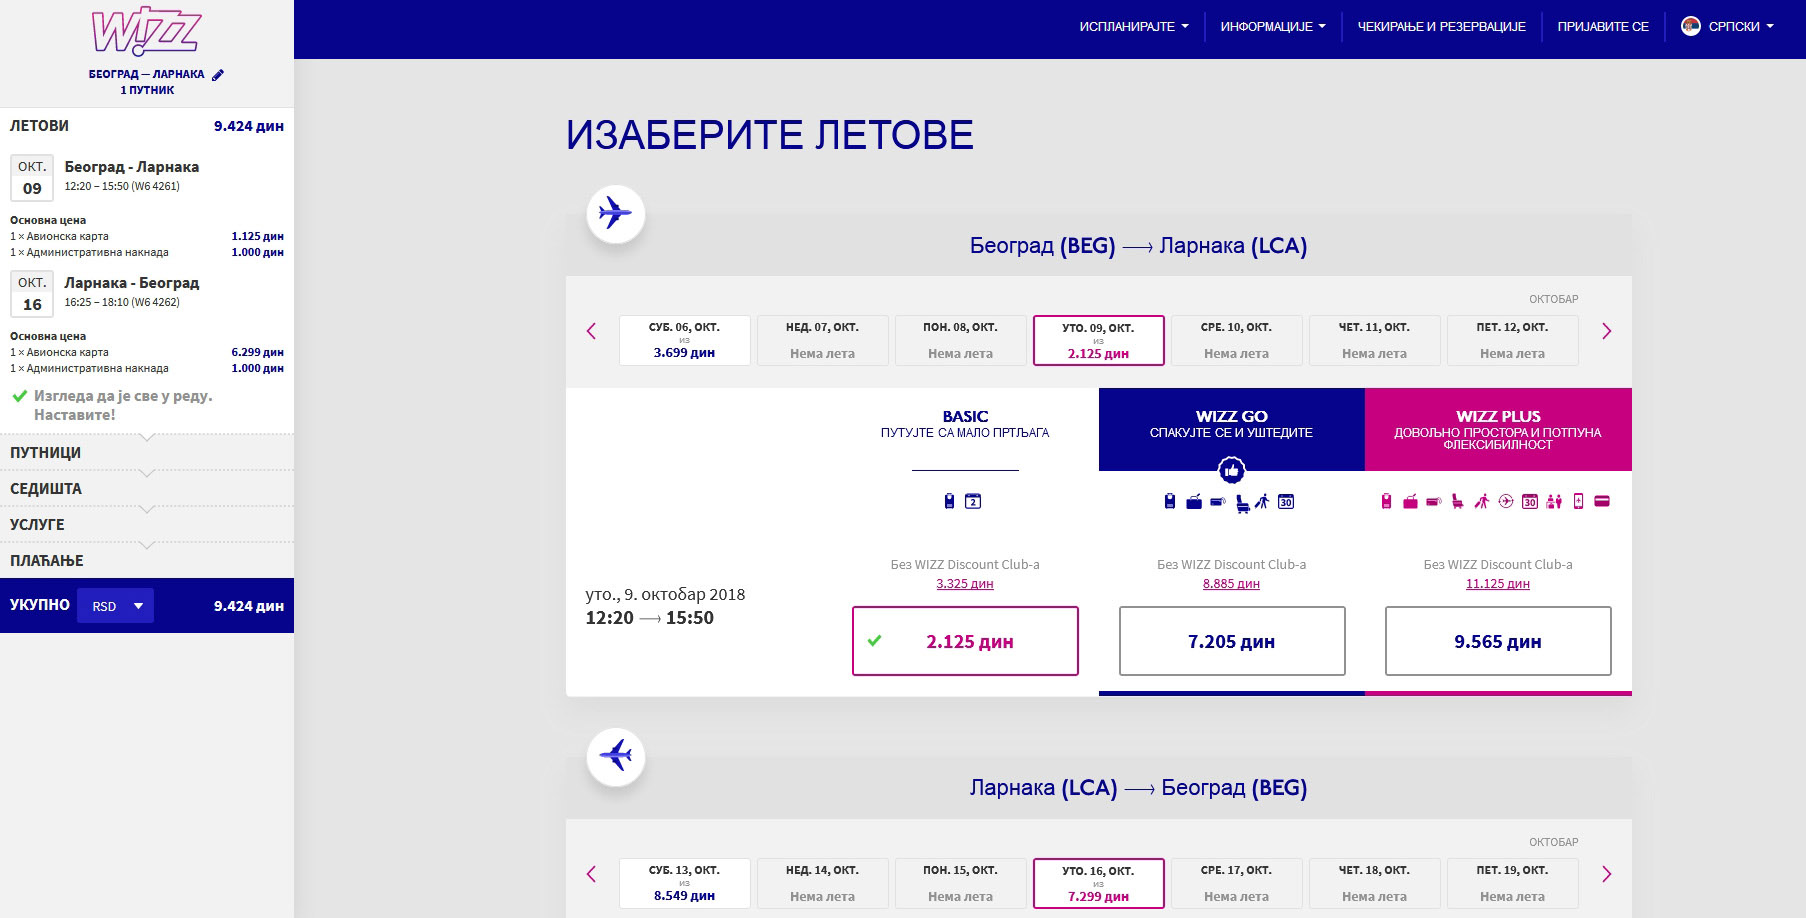Show earlier outbound dates with left arrow
Viewport: 1806px width, 918px height.
click(591, 331)
